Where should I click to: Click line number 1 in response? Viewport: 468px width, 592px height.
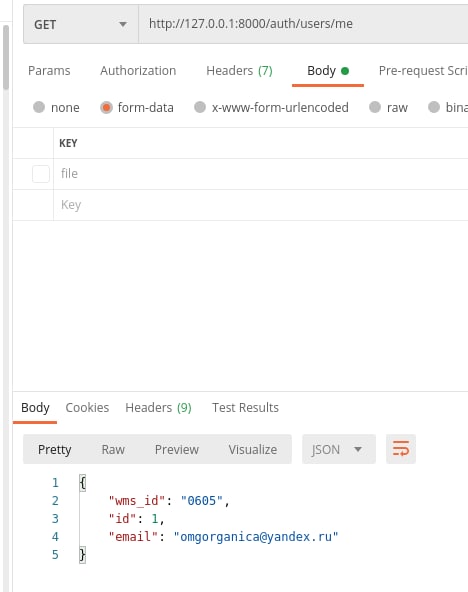(x=55, y=483)
